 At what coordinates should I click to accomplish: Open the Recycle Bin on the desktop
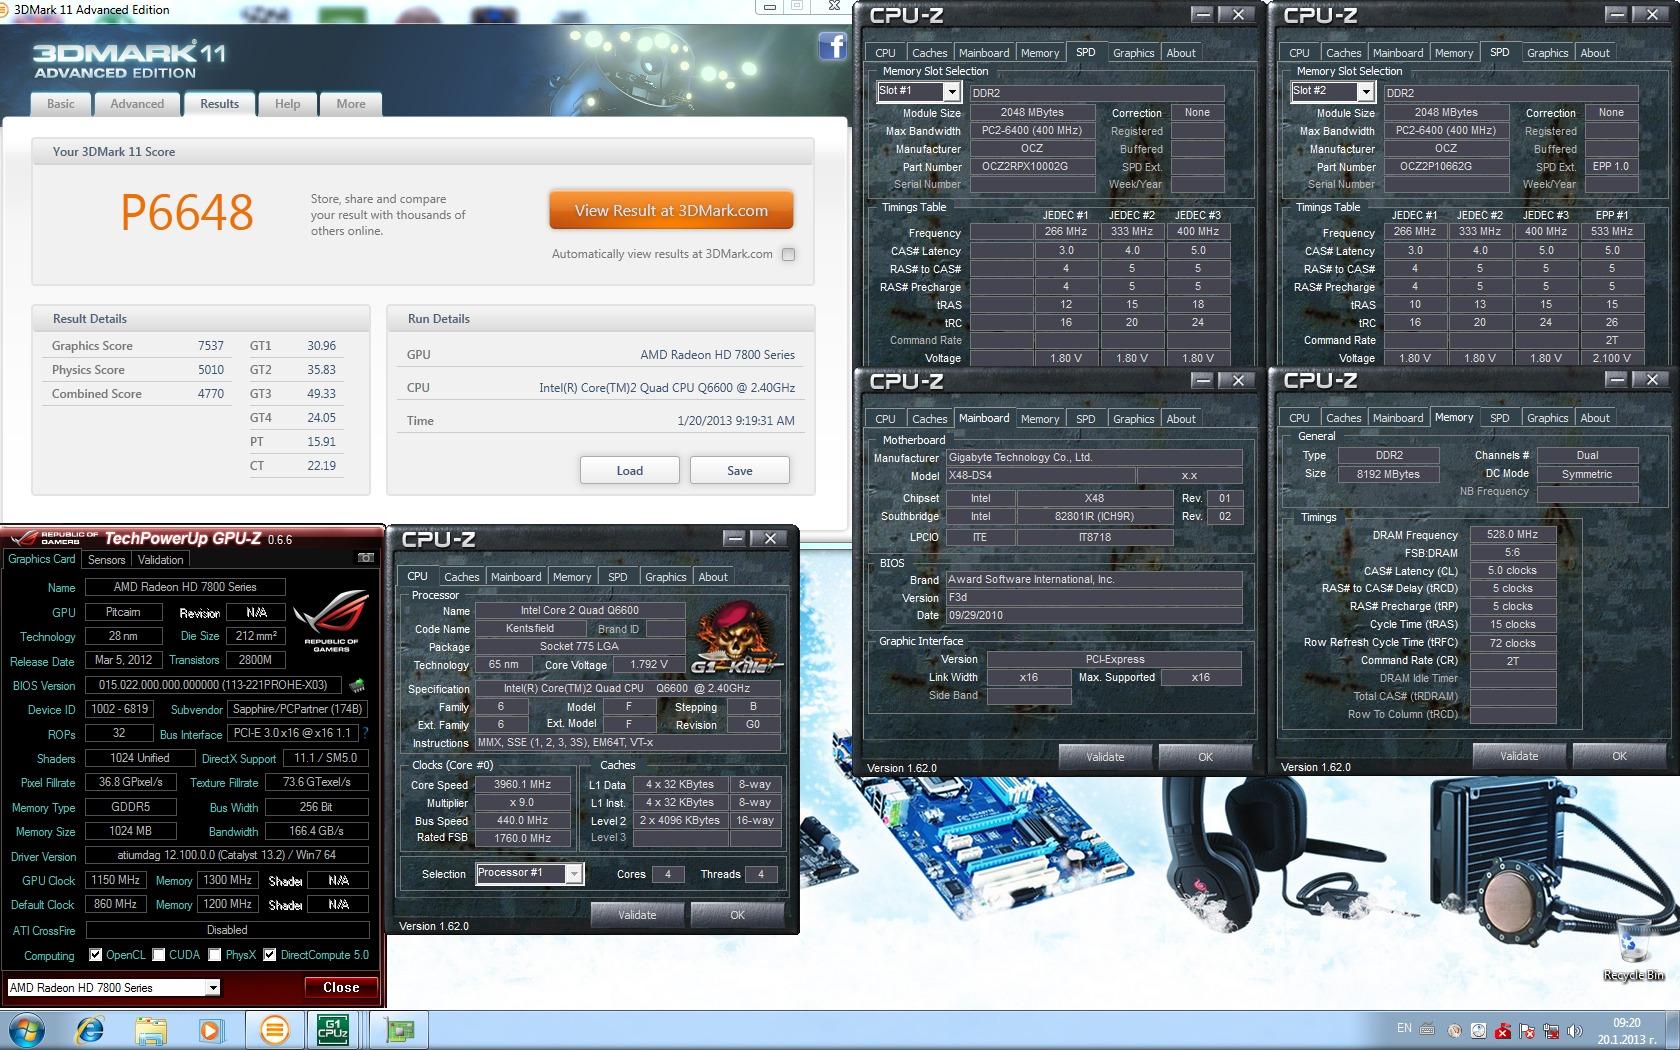1633,950
